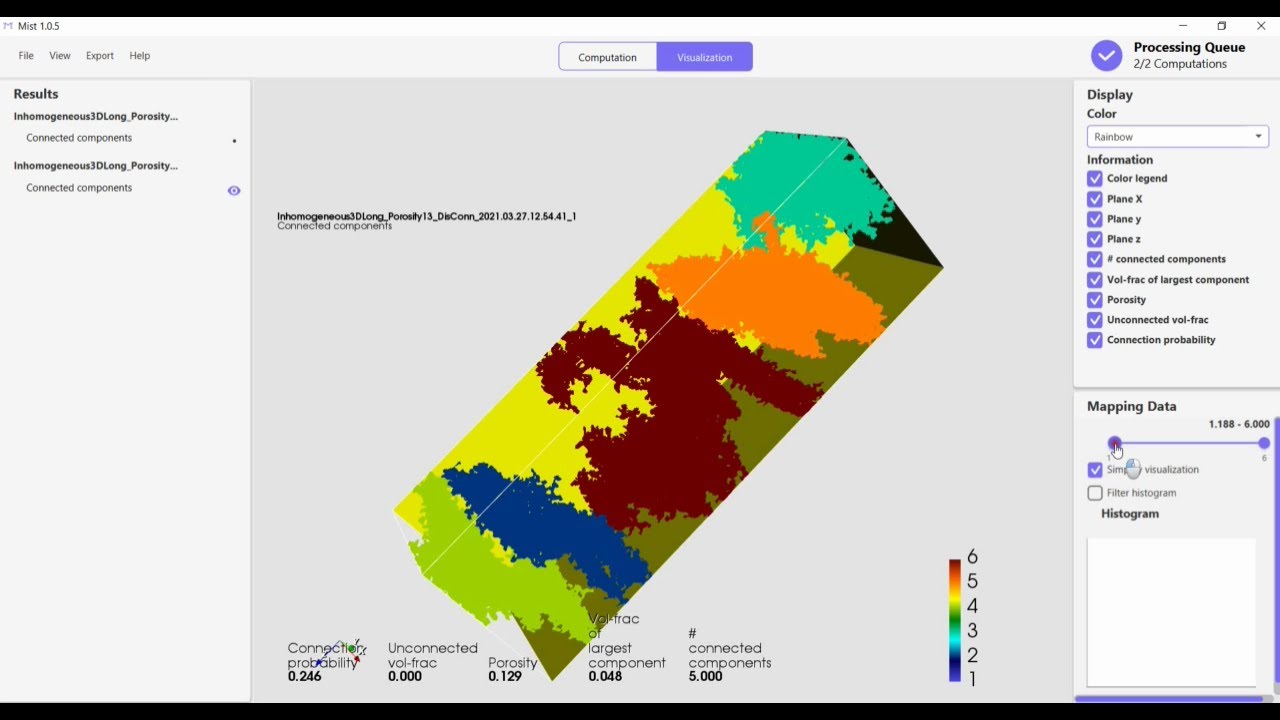Disable the Plane X checkbox
Screen dimensions: 1280x720
[x=1095, y=199]
